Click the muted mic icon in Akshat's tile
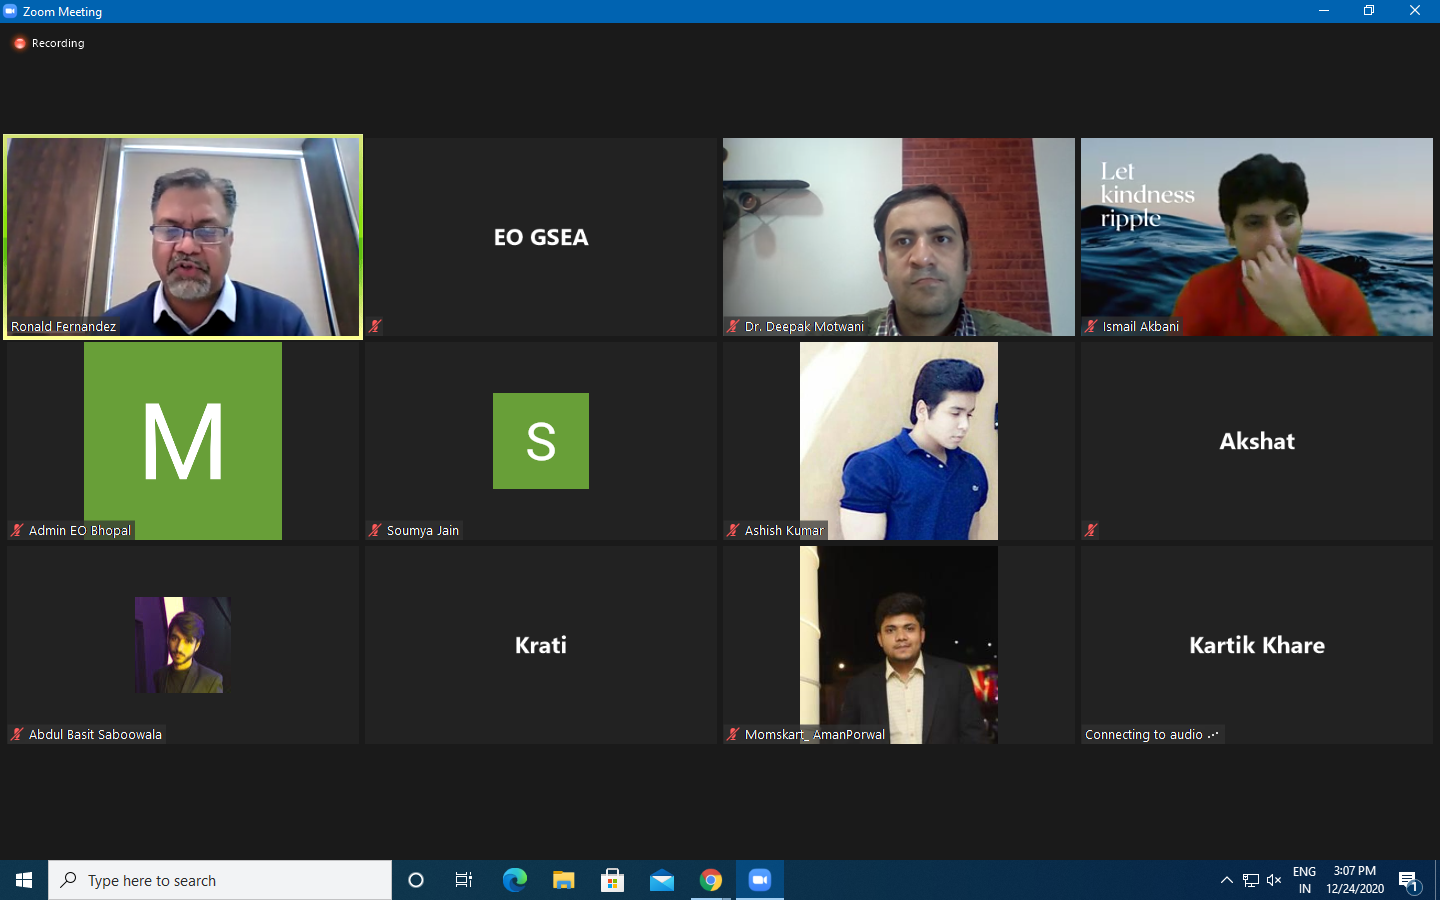Viewport: 1440px width, 900px height. pos(1091,530)
